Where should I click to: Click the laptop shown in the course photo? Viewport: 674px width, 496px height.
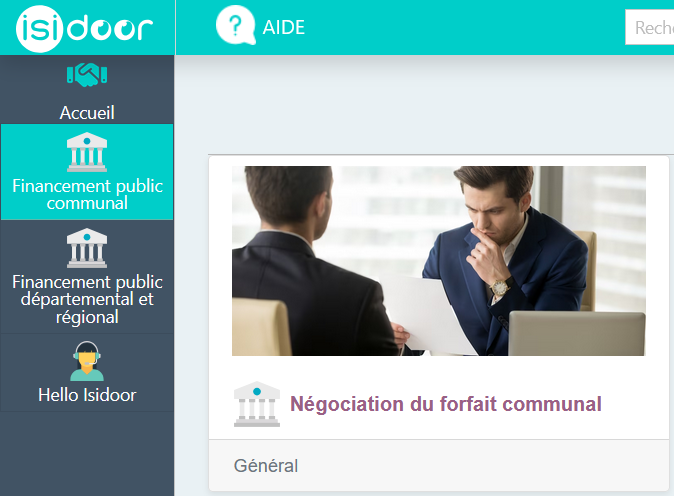tap(577, 334)
